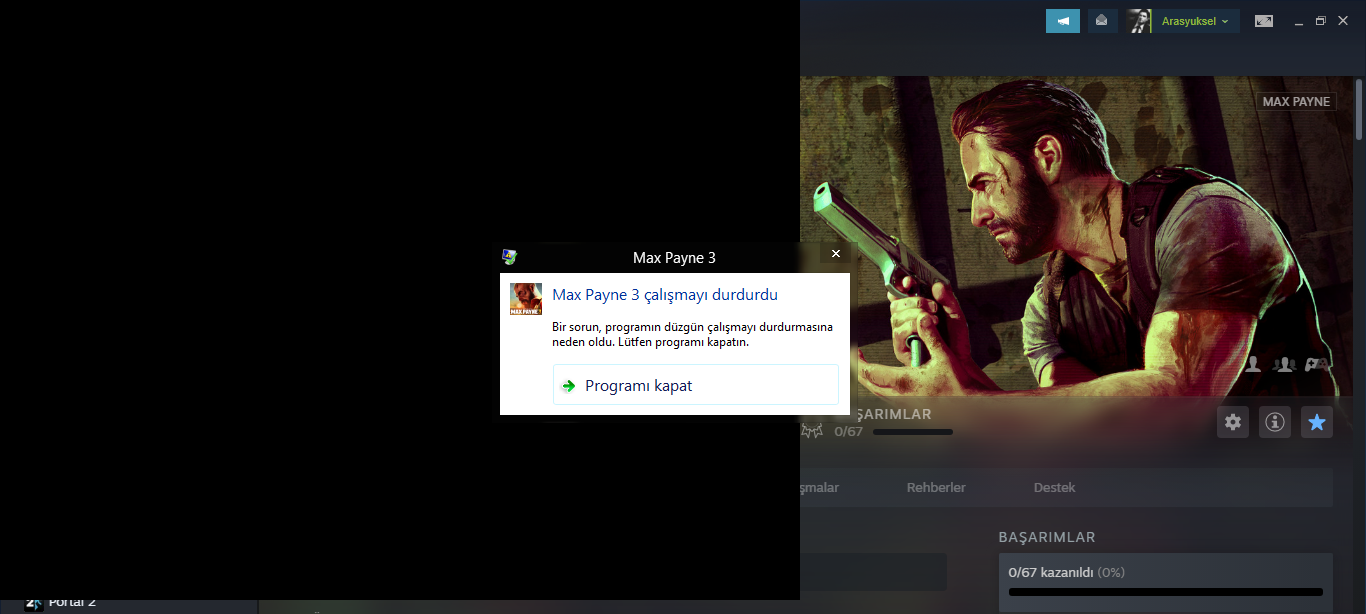Open Steam announcements megaphone icon
The image size is (1366, 614).
click(x=1063, y=21)
